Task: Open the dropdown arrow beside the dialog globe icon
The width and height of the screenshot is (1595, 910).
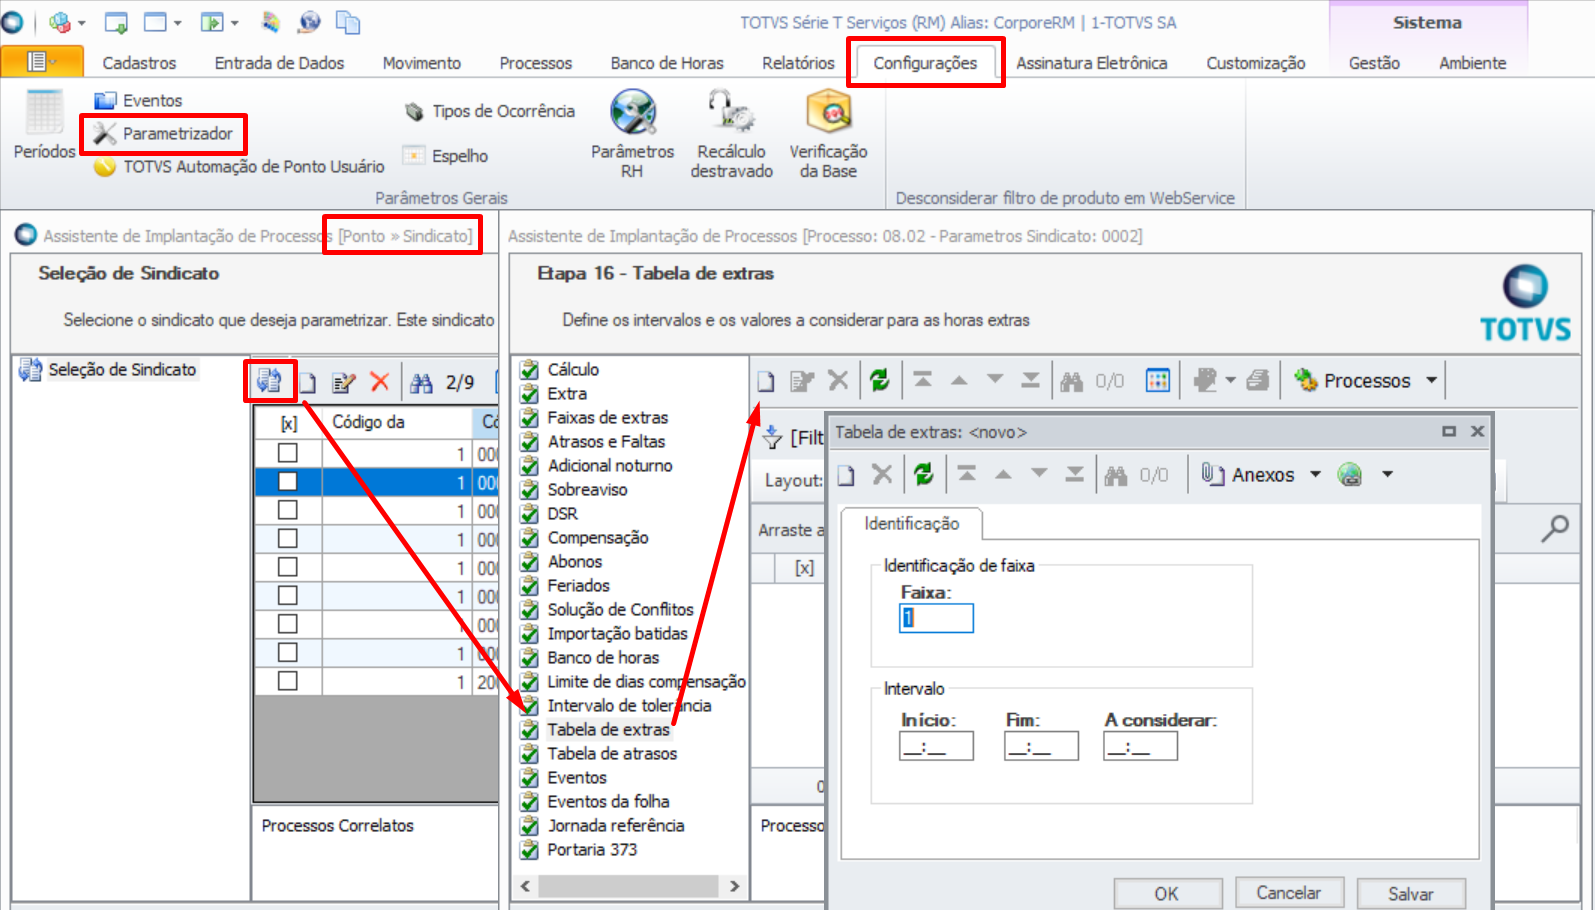Action: click(1388, 474)
